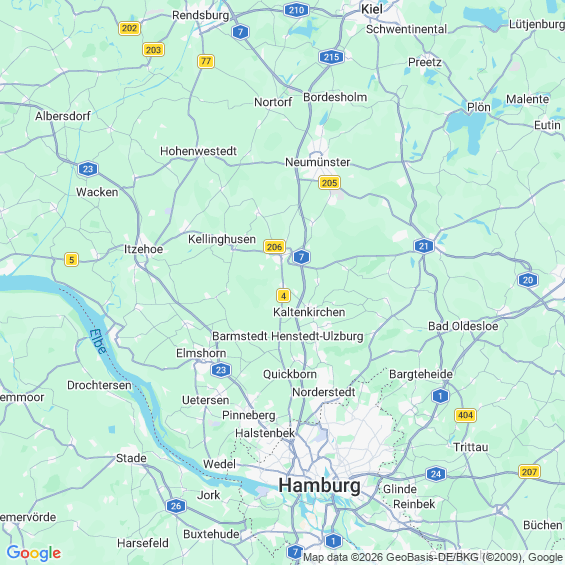Click the A 24 highway shield
The image size is (565, 565).
click(x=436, y=474)
